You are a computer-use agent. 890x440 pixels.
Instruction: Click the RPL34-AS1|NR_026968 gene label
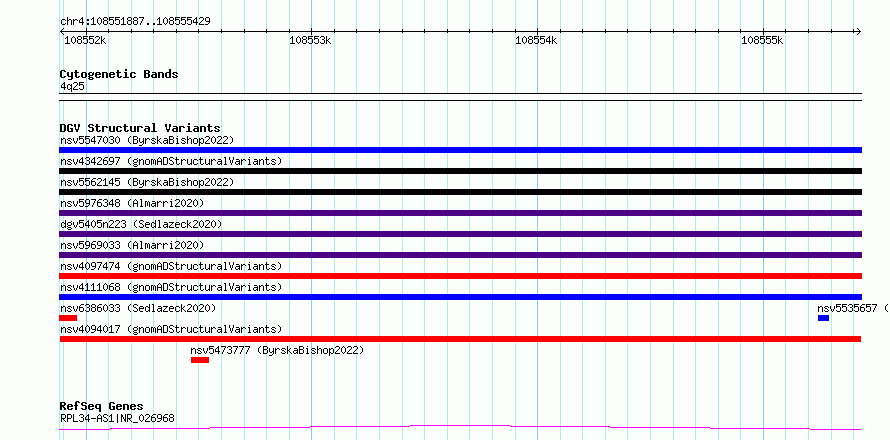point(117,418)
